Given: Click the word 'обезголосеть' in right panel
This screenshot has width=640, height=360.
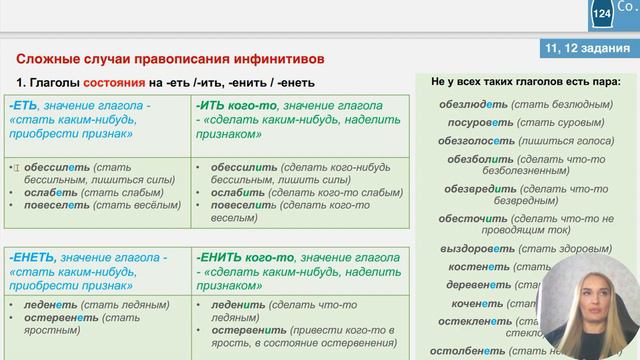Looking at the screenshot, I should tap(476, 141).
